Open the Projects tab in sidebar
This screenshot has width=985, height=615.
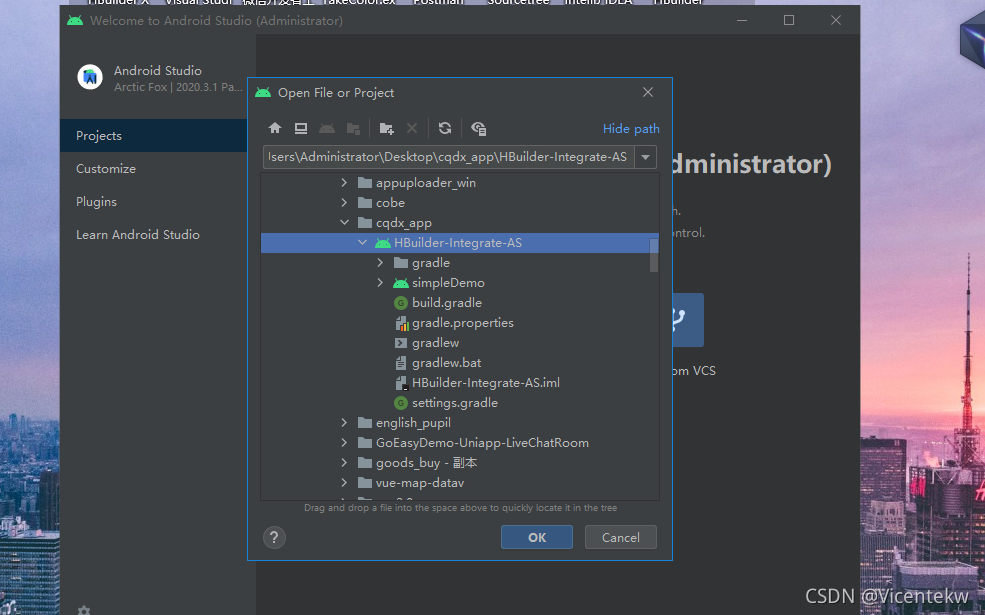[154, 136]
